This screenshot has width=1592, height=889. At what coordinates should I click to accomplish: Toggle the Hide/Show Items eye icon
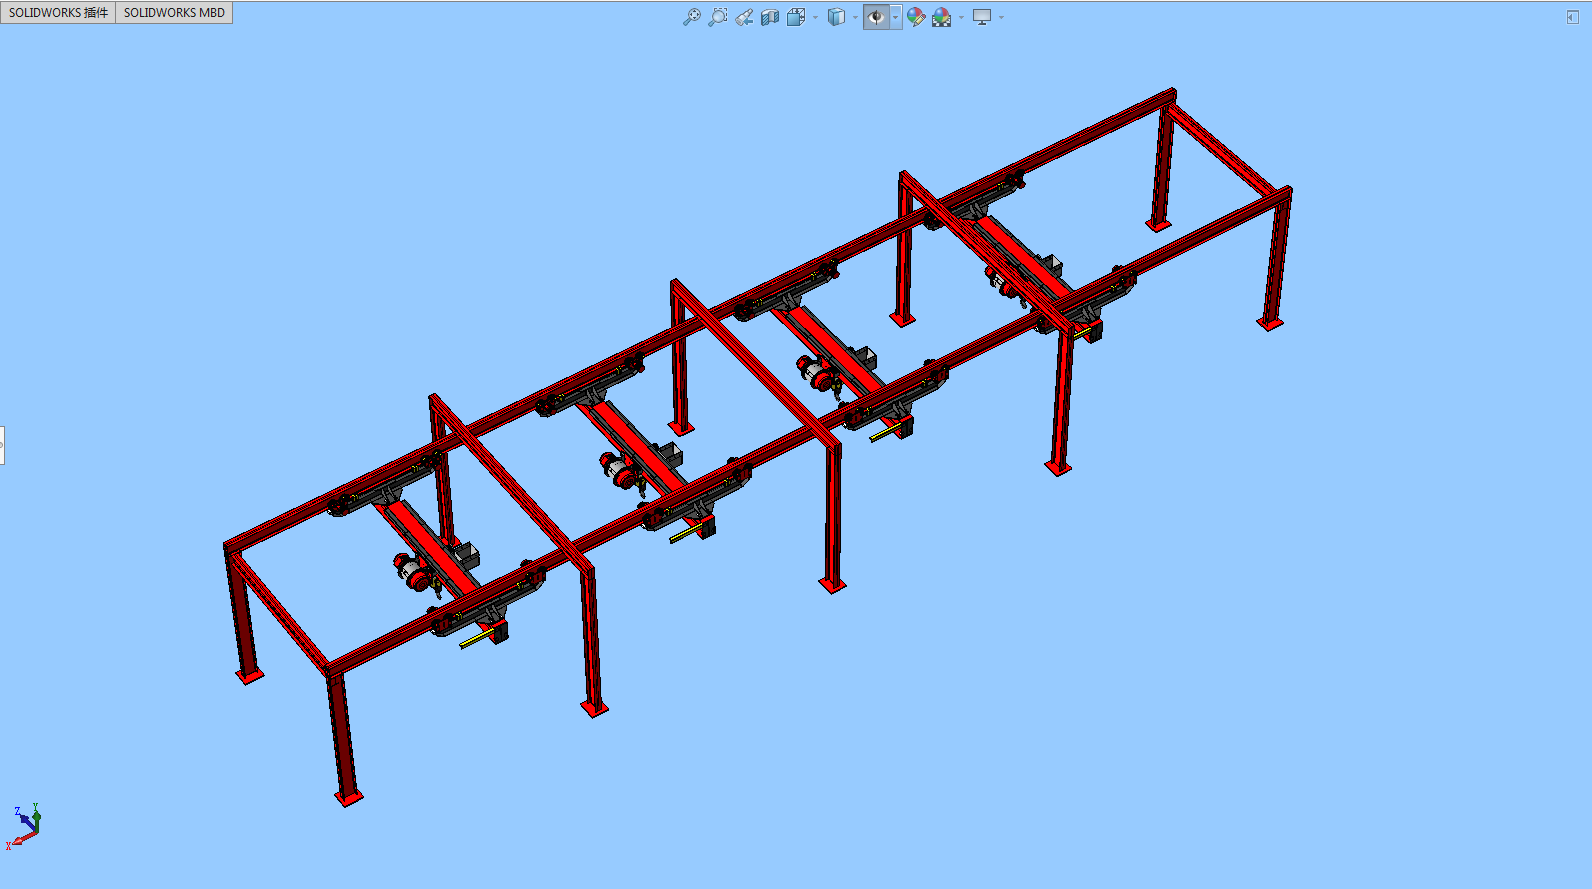(876, 17)
